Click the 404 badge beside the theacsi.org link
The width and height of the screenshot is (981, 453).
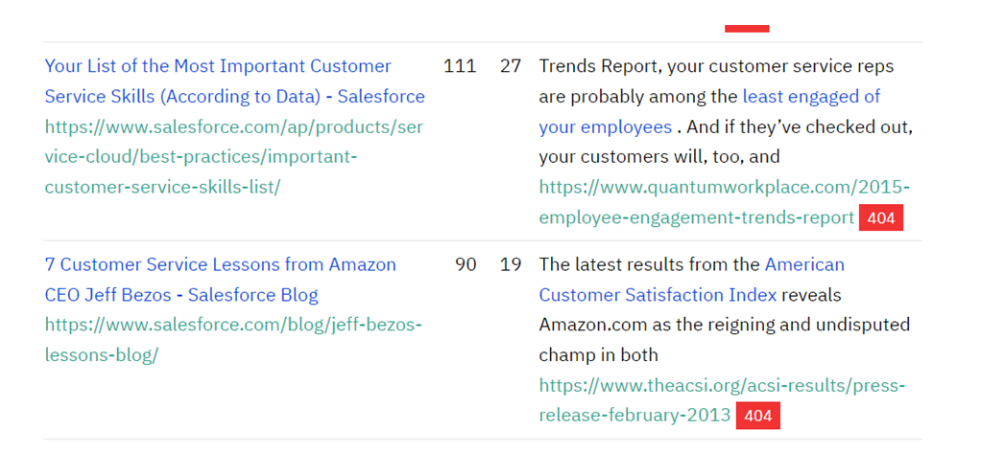point(758,416)
